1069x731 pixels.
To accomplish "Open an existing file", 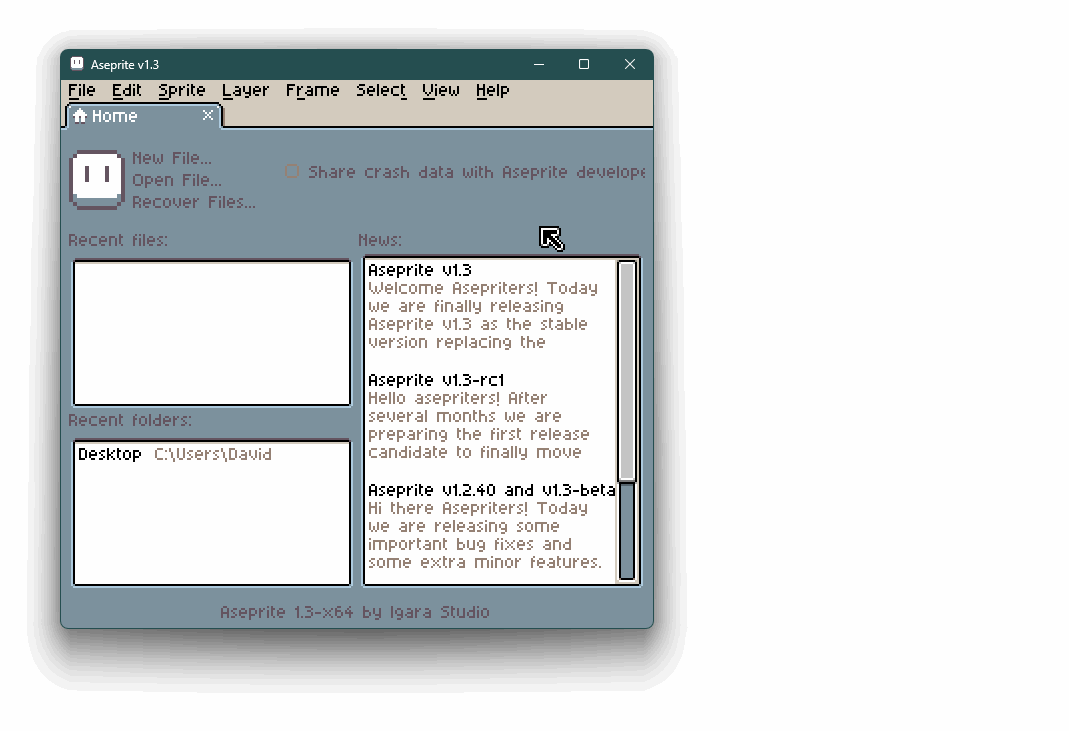I will [x=173, y=180].
